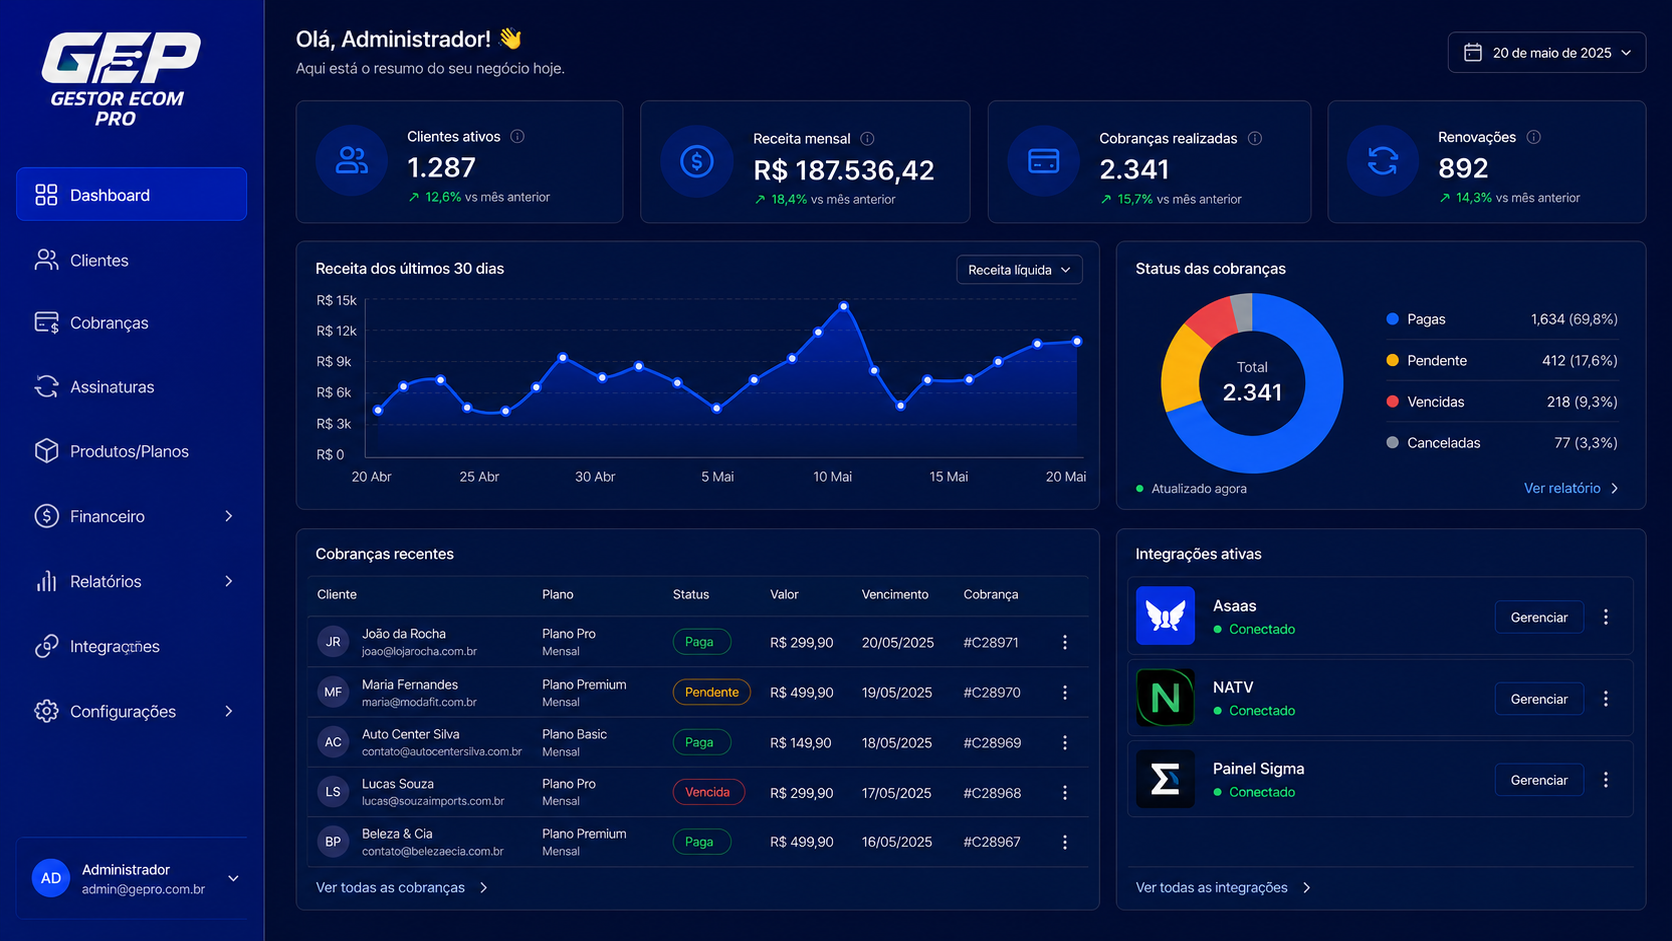Click the Painel Sigma logo thumbnail

tap(1165, 778)
